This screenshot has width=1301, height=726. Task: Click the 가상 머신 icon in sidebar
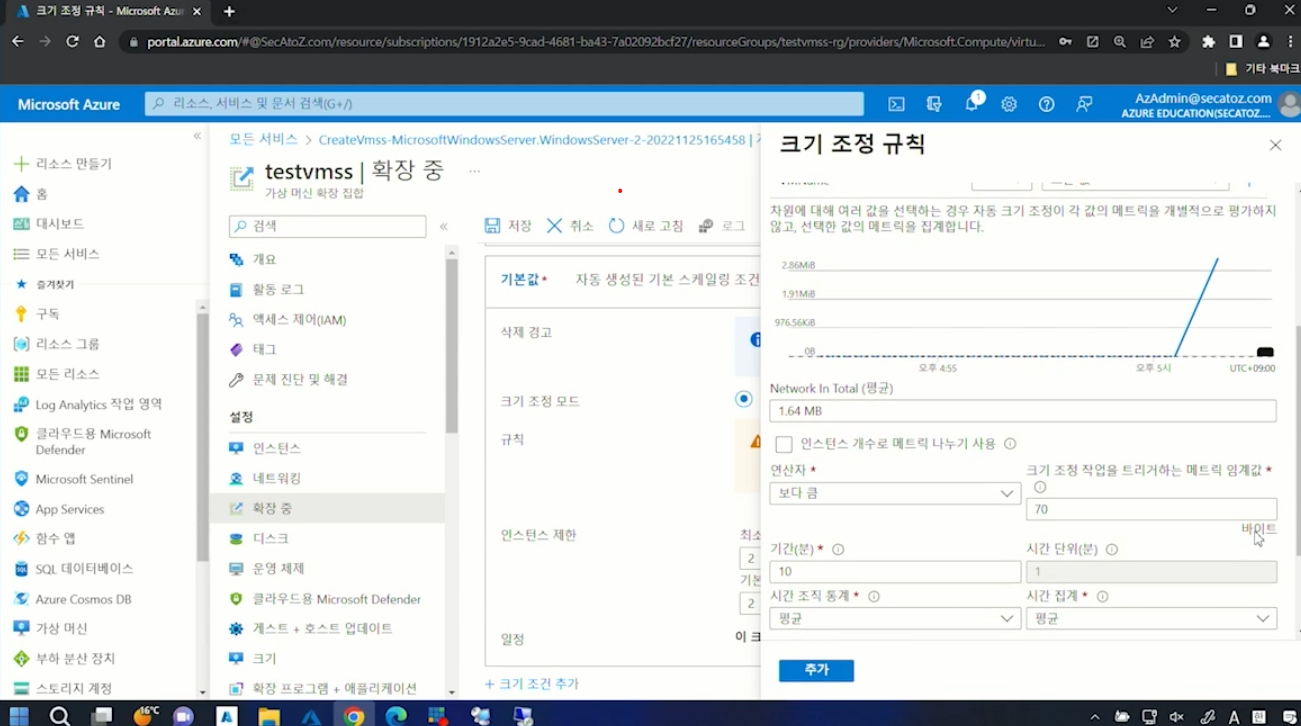pyautogui.click(x=21, y=628)
